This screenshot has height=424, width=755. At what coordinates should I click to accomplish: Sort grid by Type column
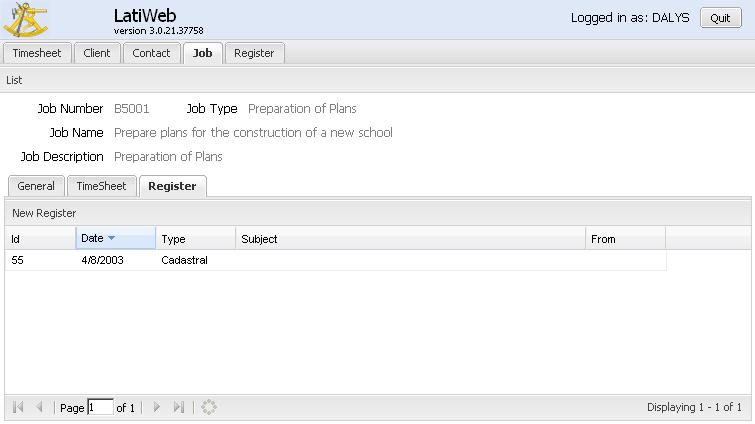coord(195,239)
